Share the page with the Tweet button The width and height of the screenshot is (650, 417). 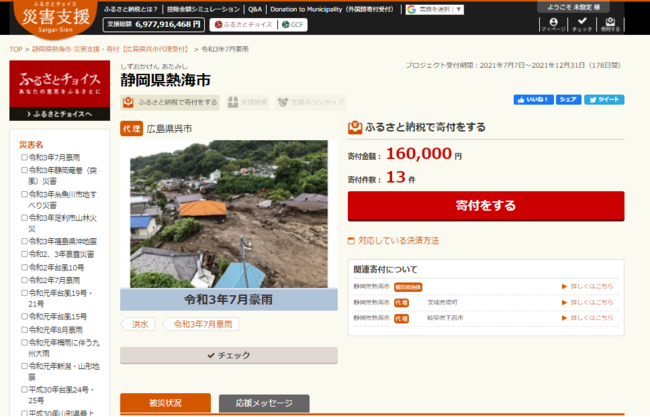pyautogui.click(x=604, y=100)
